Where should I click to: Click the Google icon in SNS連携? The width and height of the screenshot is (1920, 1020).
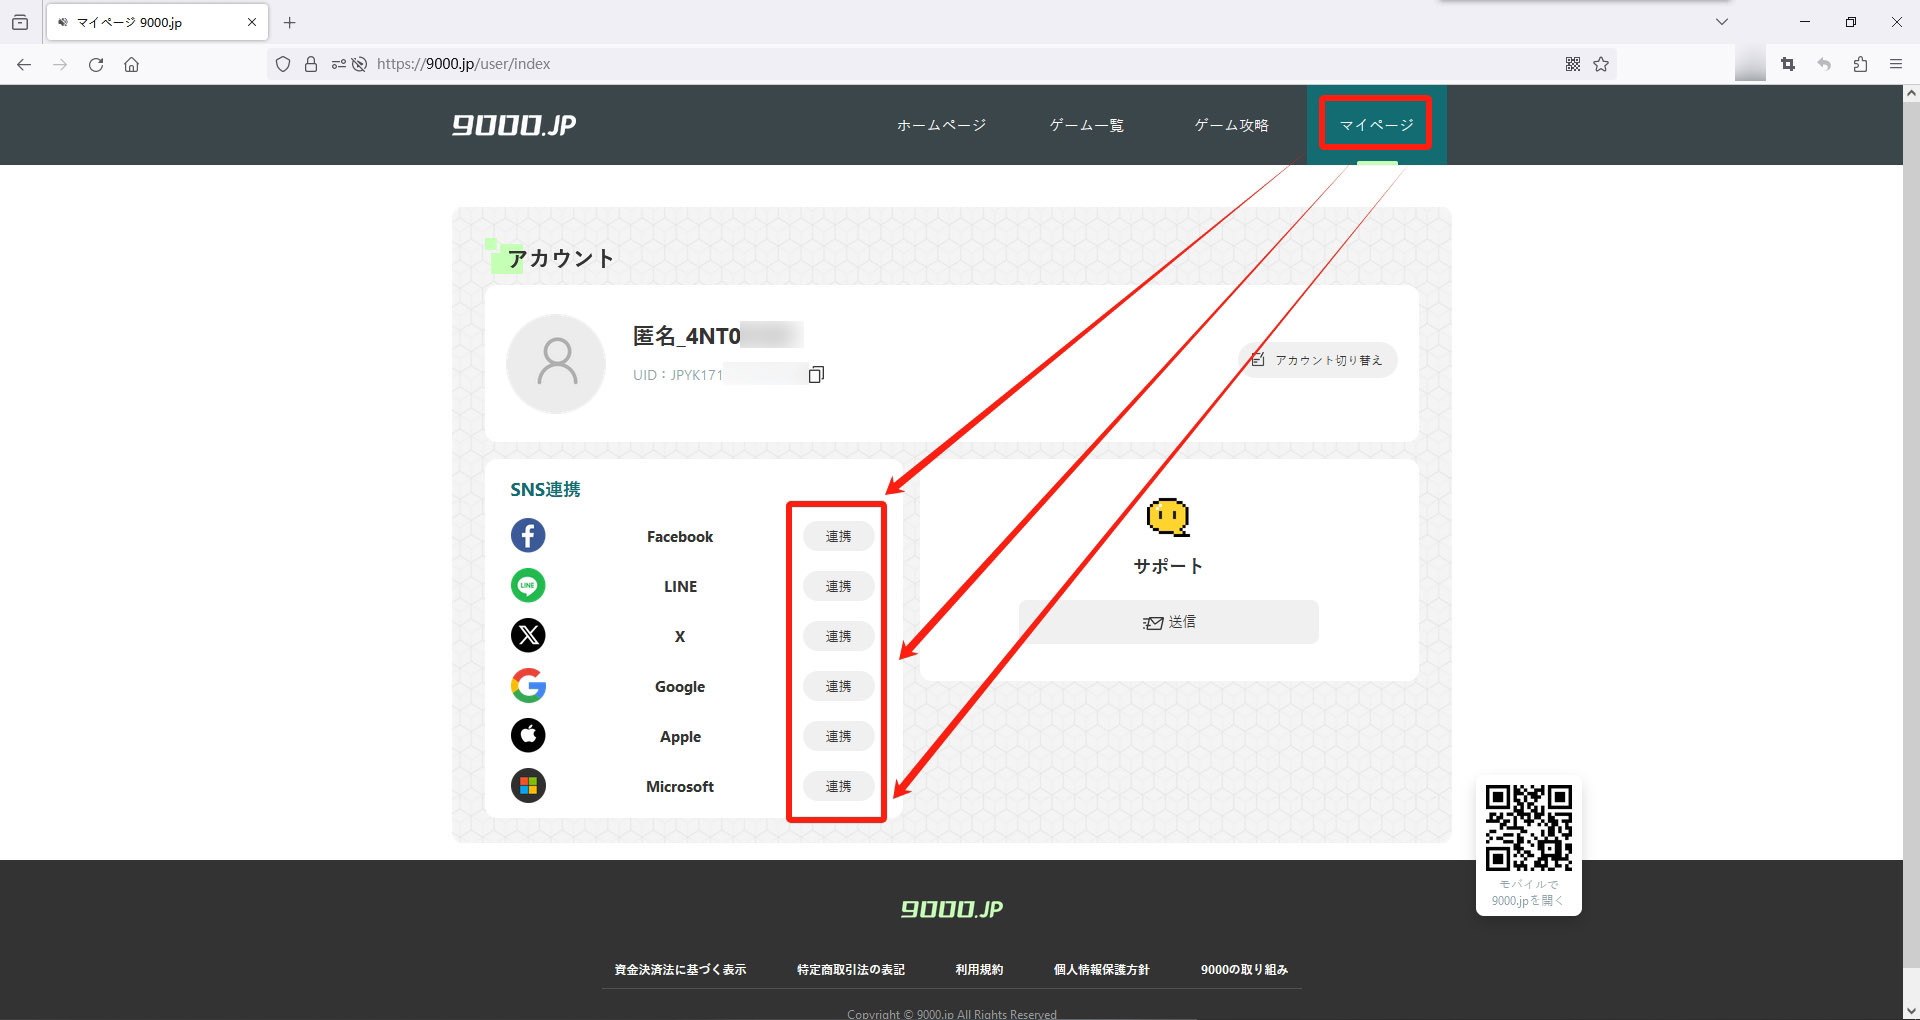[528, 686]
